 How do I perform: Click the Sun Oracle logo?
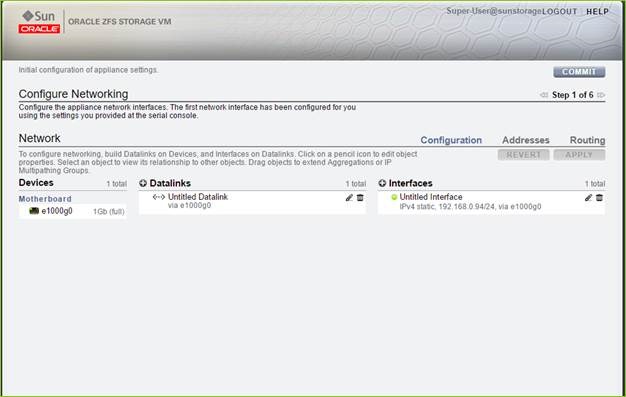tap(39, 22)
